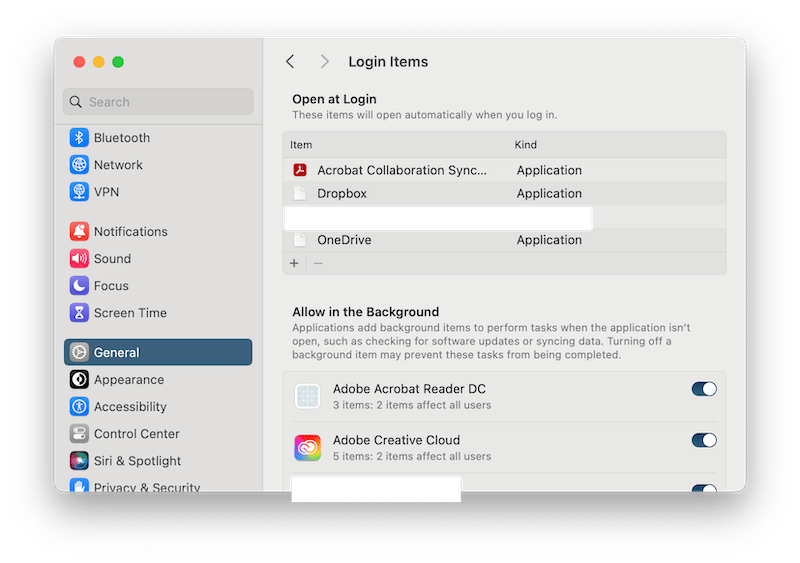This screenshot has height=563, width=800.
Task: Open Control Center settings
Action: tap(158, 433)
